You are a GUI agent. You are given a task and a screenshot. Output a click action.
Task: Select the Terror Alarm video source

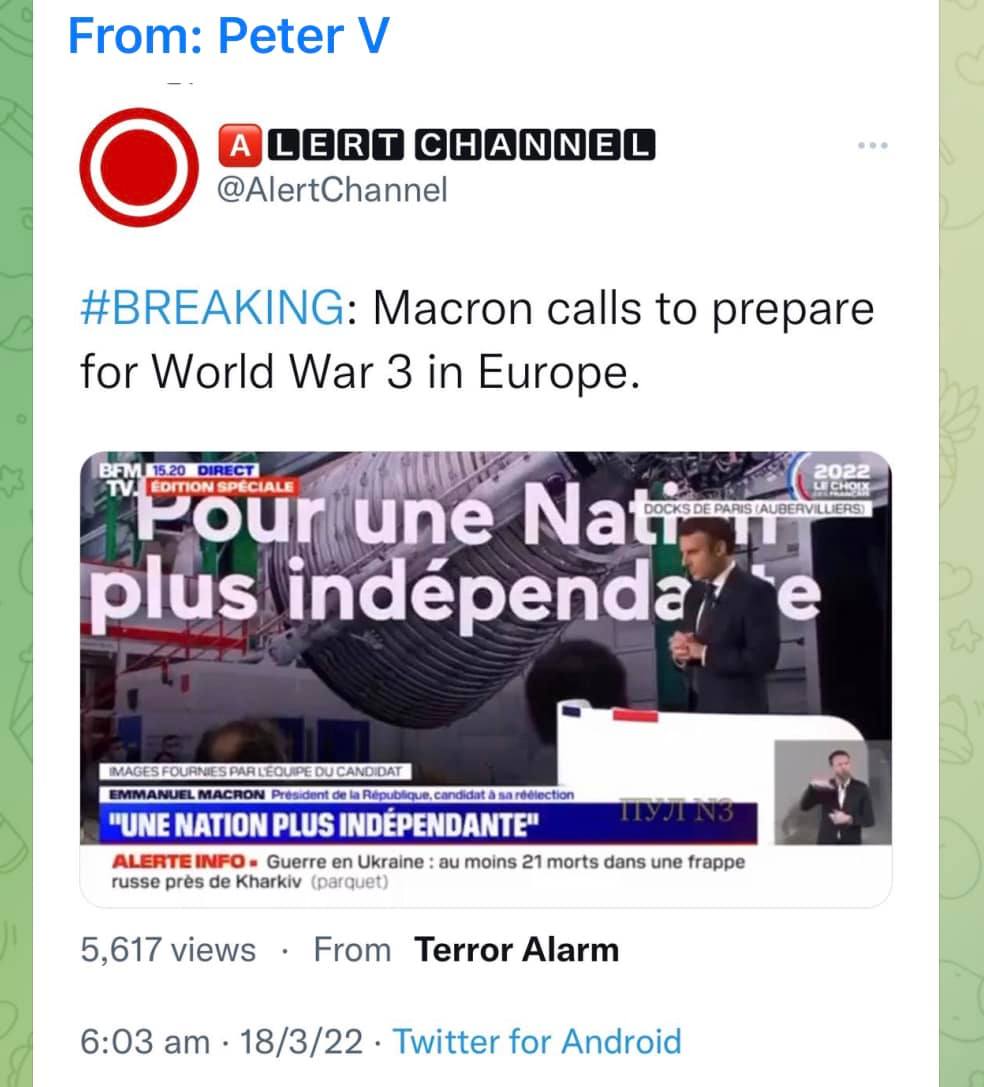516,950
